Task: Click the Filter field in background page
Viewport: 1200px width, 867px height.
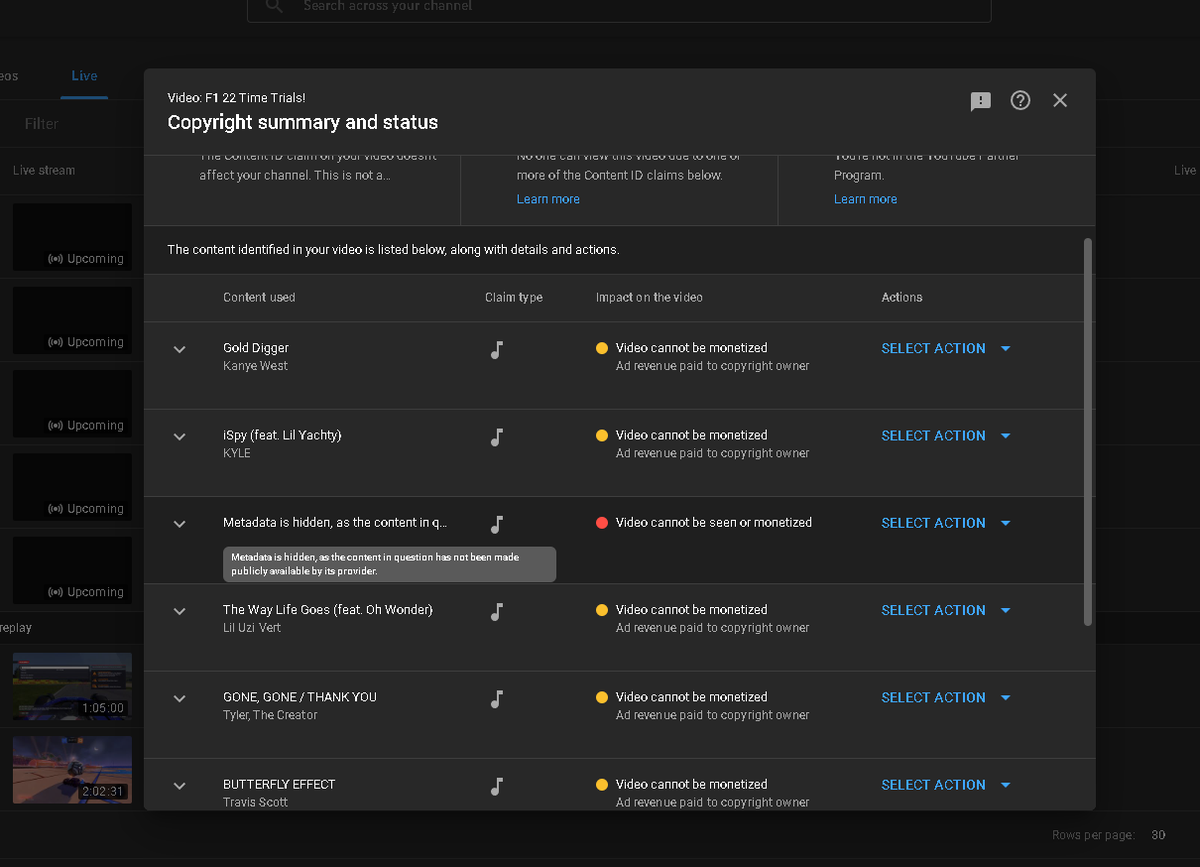Action: tap(42, 124)
